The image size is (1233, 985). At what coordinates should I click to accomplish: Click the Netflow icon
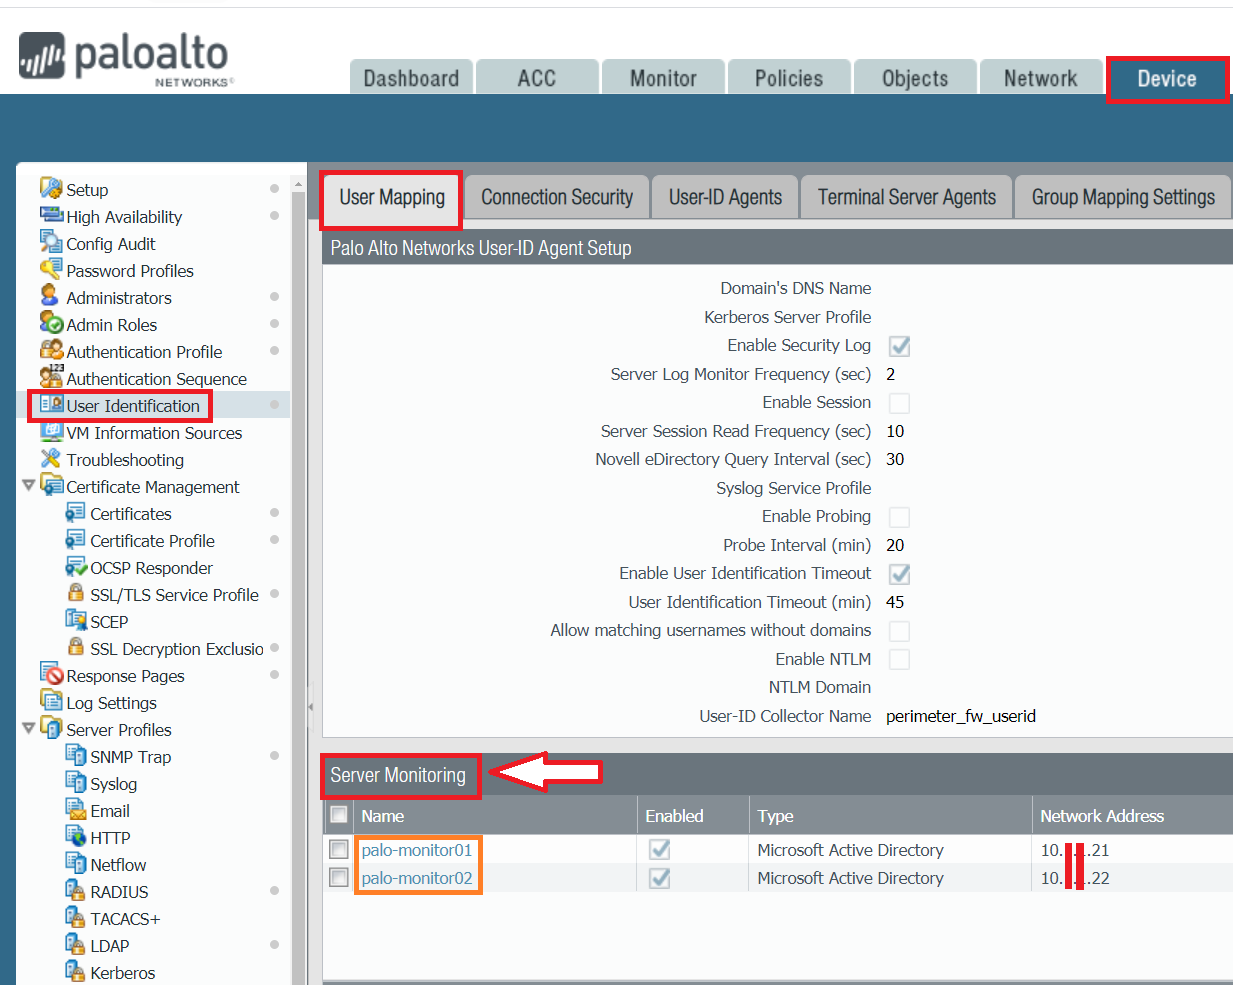(x=76, y=863)
